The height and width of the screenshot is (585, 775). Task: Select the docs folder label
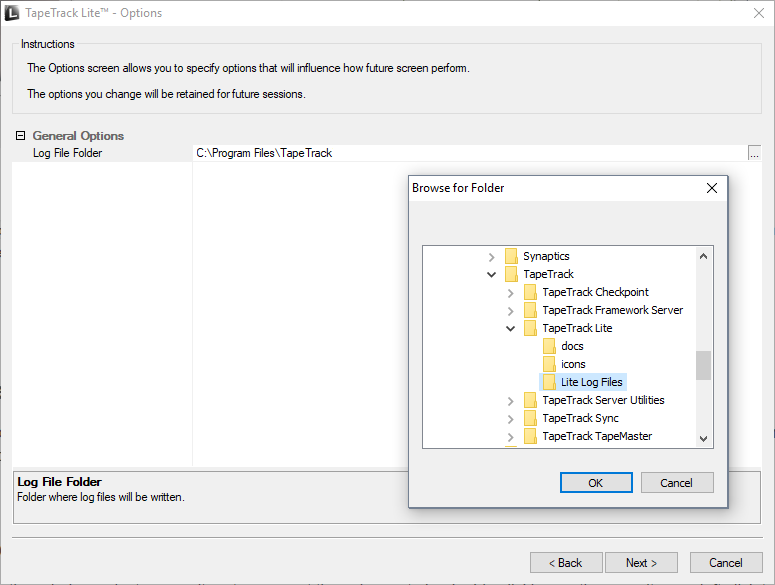pos(572,346)
